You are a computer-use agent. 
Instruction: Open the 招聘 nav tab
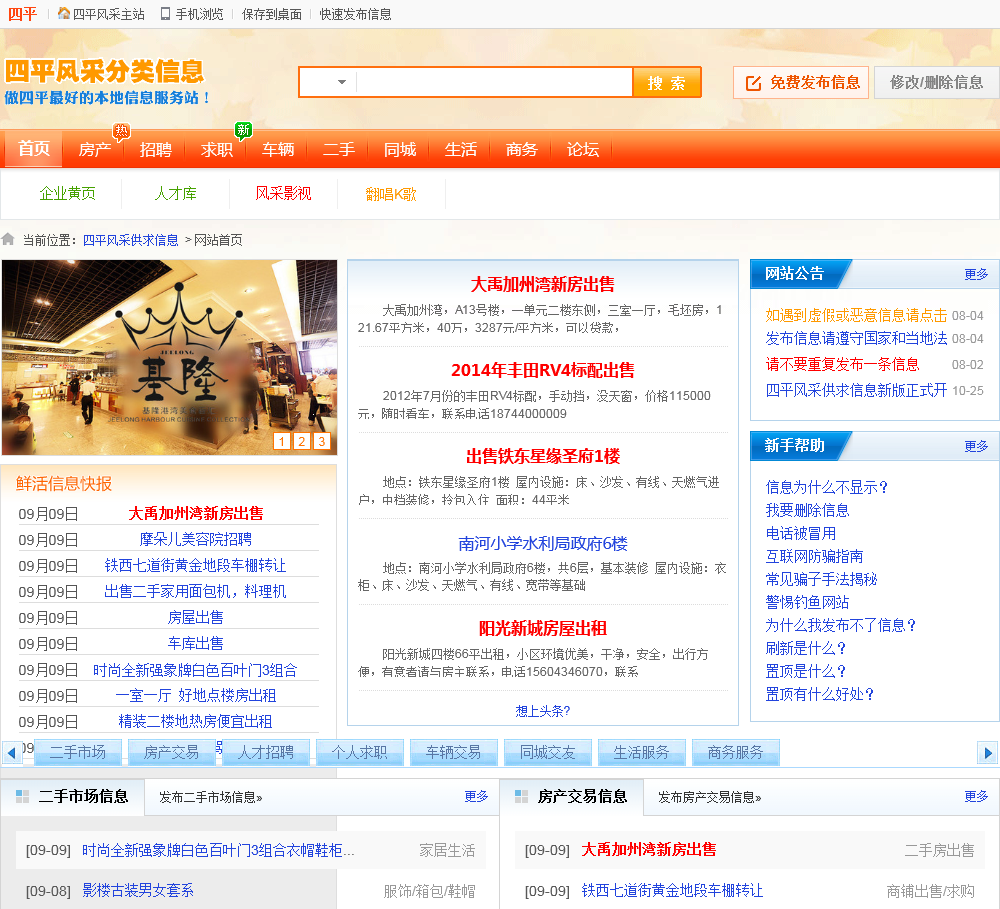point(156,149)
